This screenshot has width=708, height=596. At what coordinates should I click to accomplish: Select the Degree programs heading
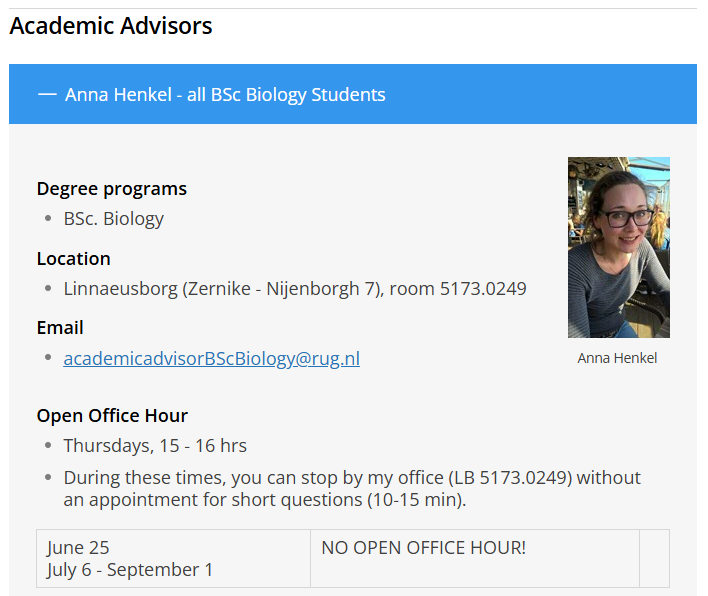click(x=112, y=189)
